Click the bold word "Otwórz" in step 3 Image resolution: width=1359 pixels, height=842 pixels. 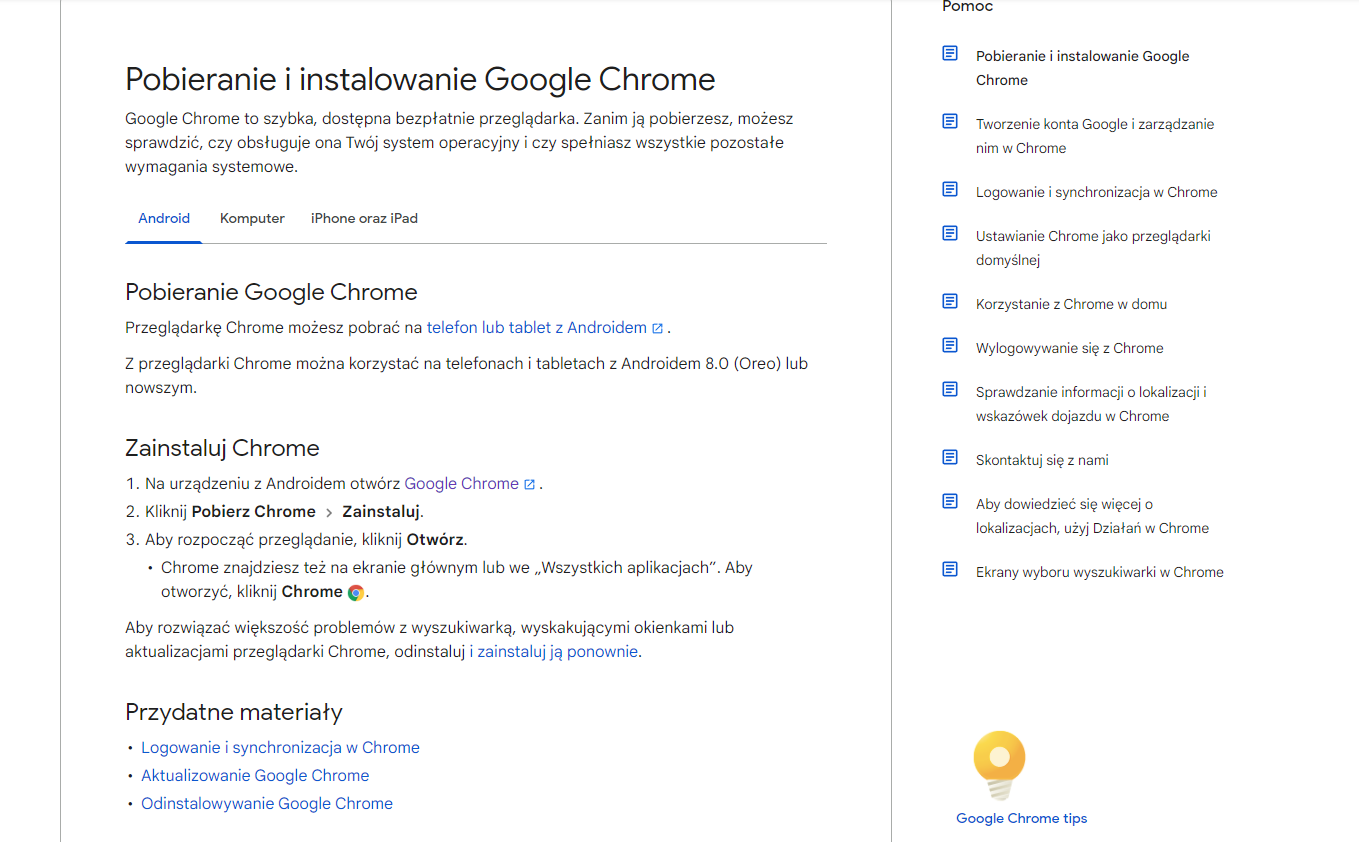[x=435, y=539]
